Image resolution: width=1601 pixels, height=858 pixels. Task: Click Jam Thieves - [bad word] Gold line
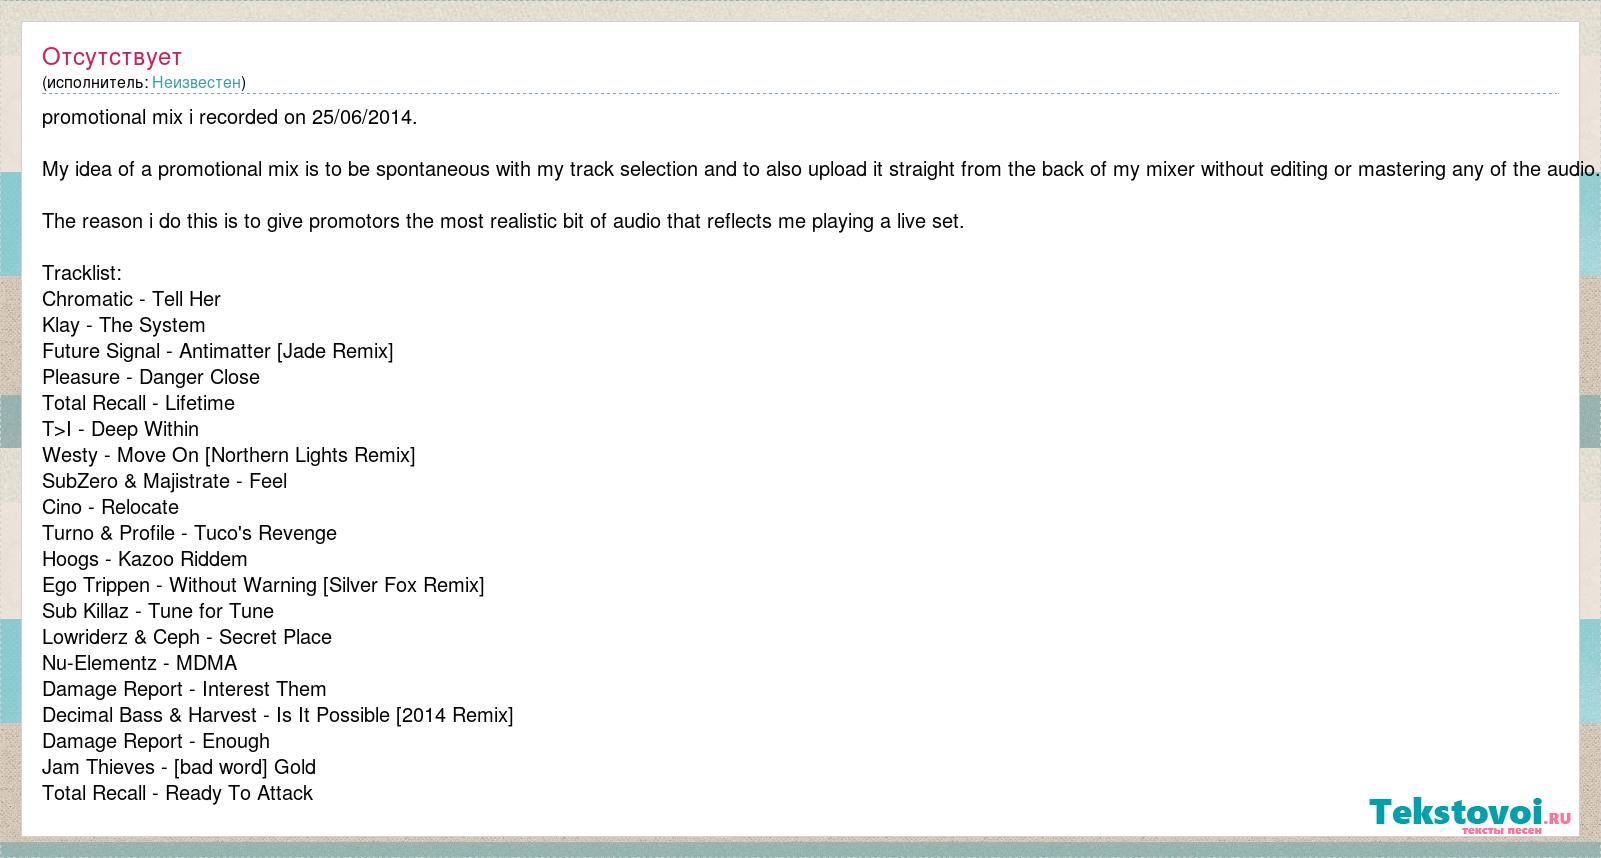(x=179, y=767)
